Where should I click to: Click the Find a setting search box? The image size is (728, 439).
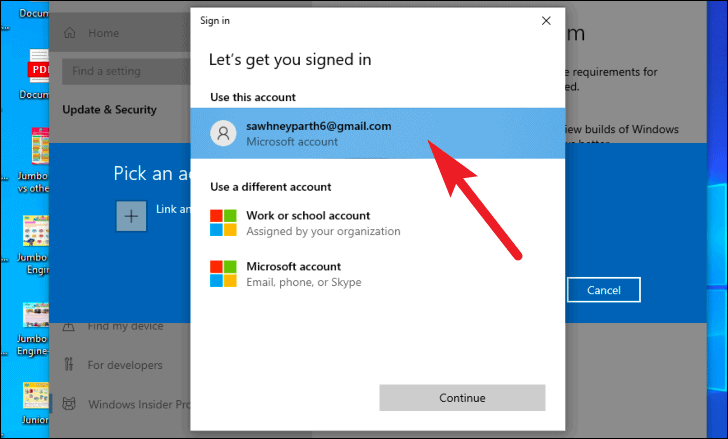[126, 71]
